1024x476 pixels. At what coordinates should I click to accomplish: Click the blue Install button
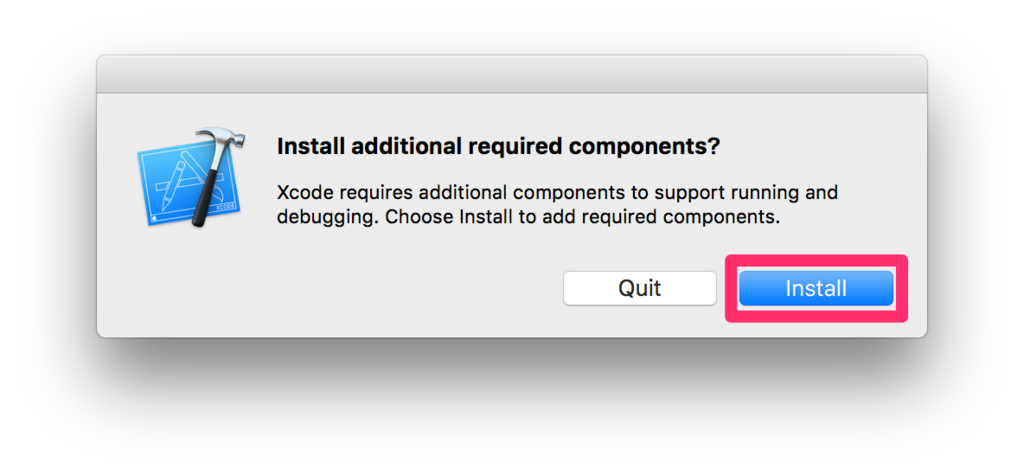coord(815,288)
